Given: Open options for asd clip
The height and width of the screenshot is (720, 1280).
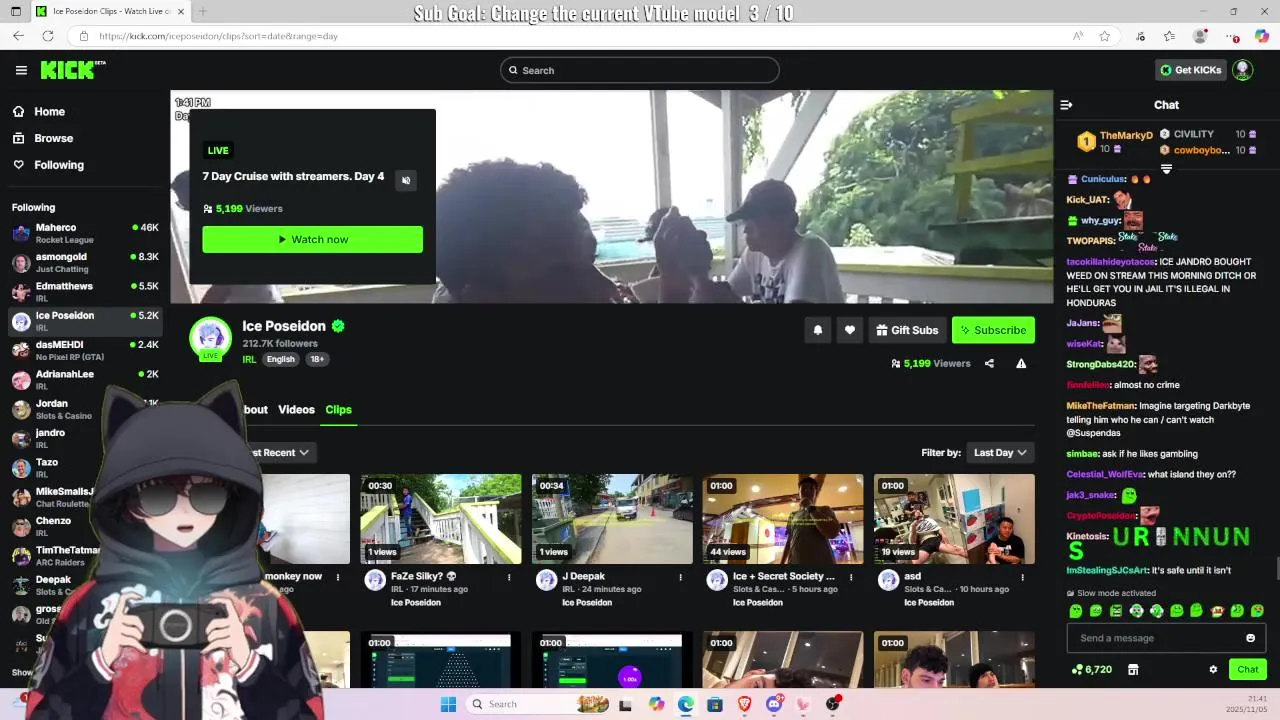Looking at the screenshot, I should (1022, 577).
